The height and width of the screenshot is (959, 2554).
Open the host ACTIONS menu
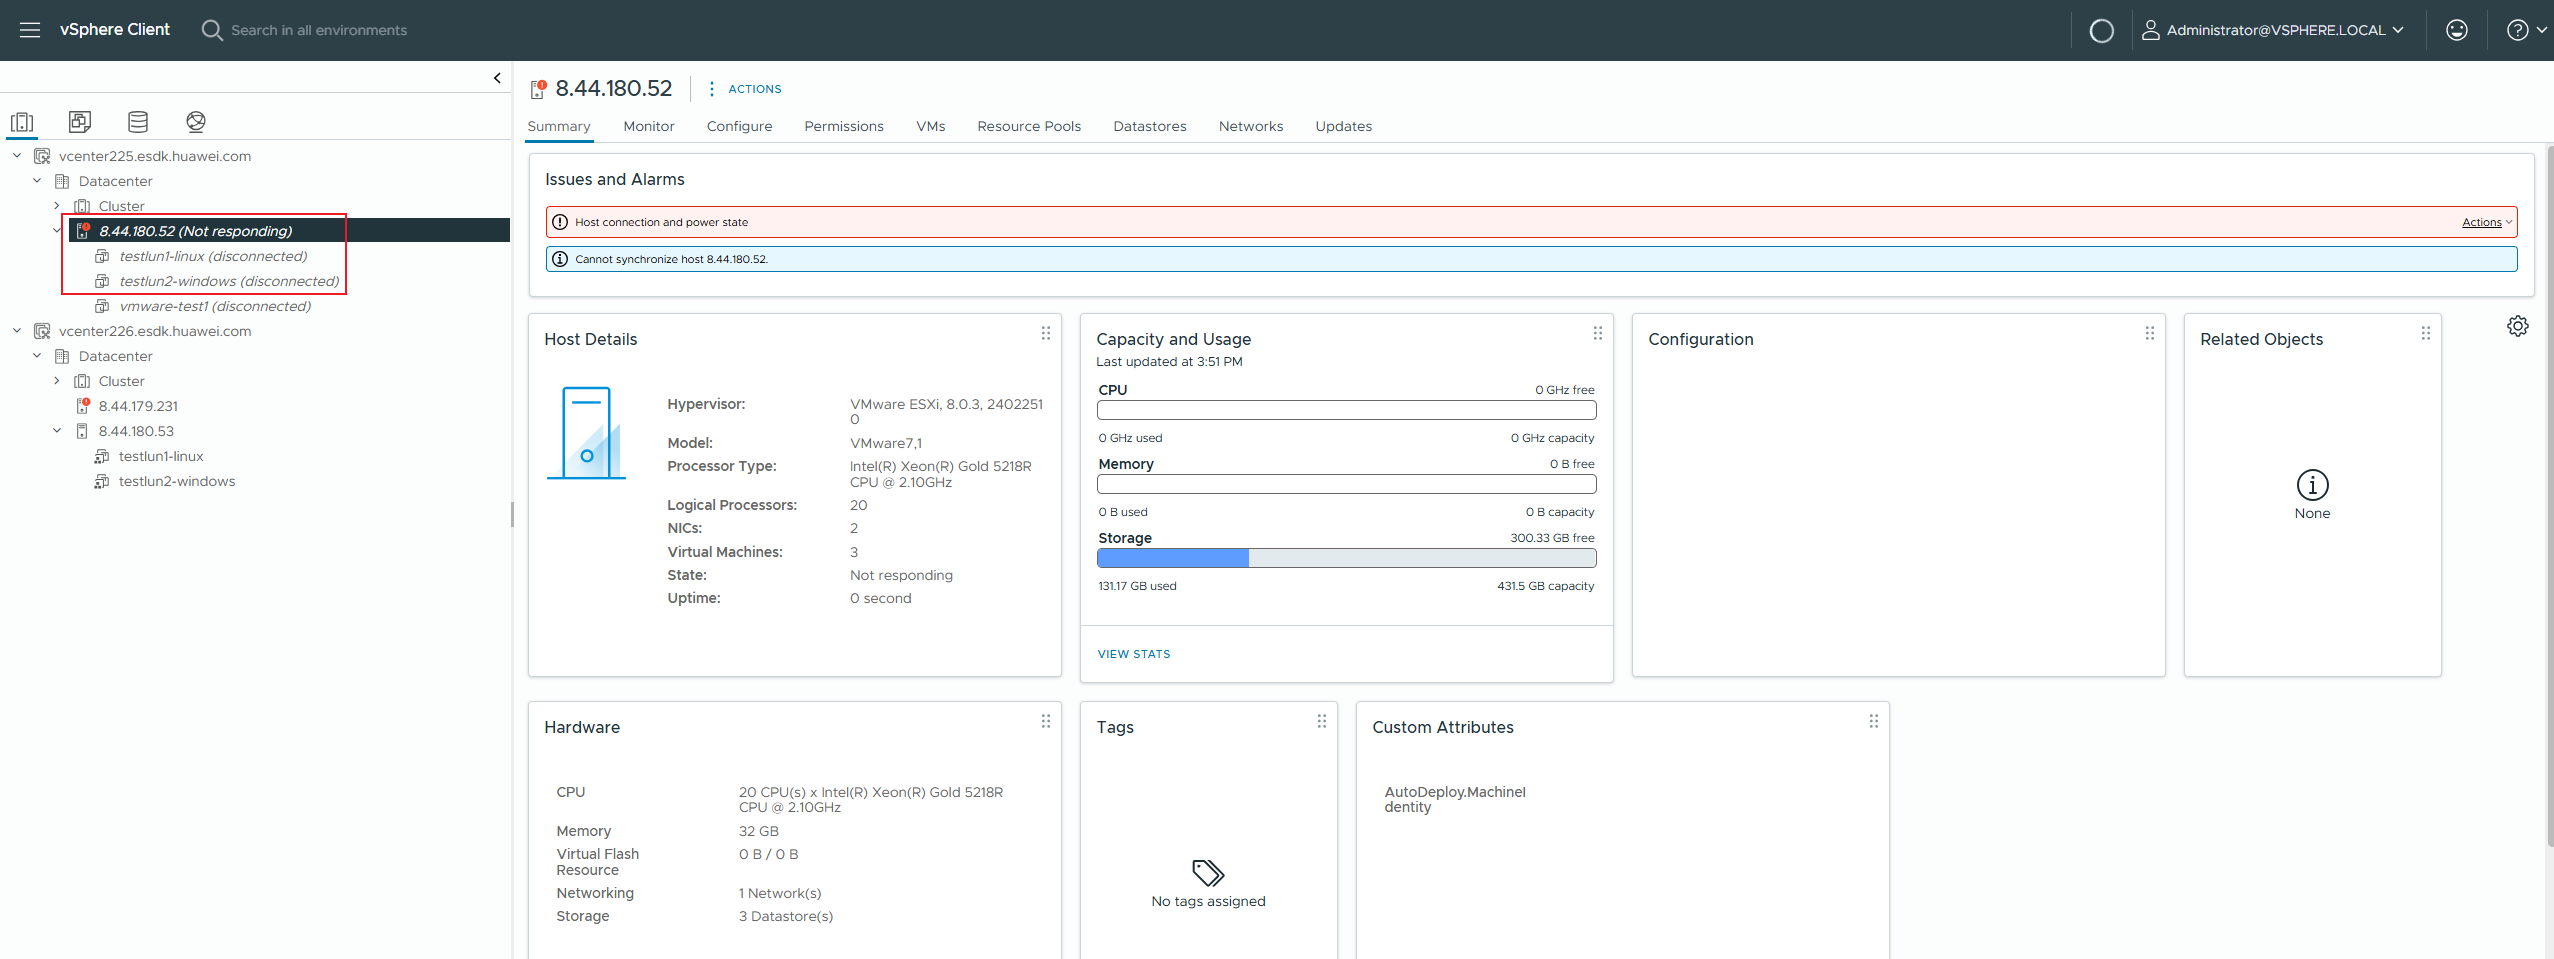click(x=745, y=89)
